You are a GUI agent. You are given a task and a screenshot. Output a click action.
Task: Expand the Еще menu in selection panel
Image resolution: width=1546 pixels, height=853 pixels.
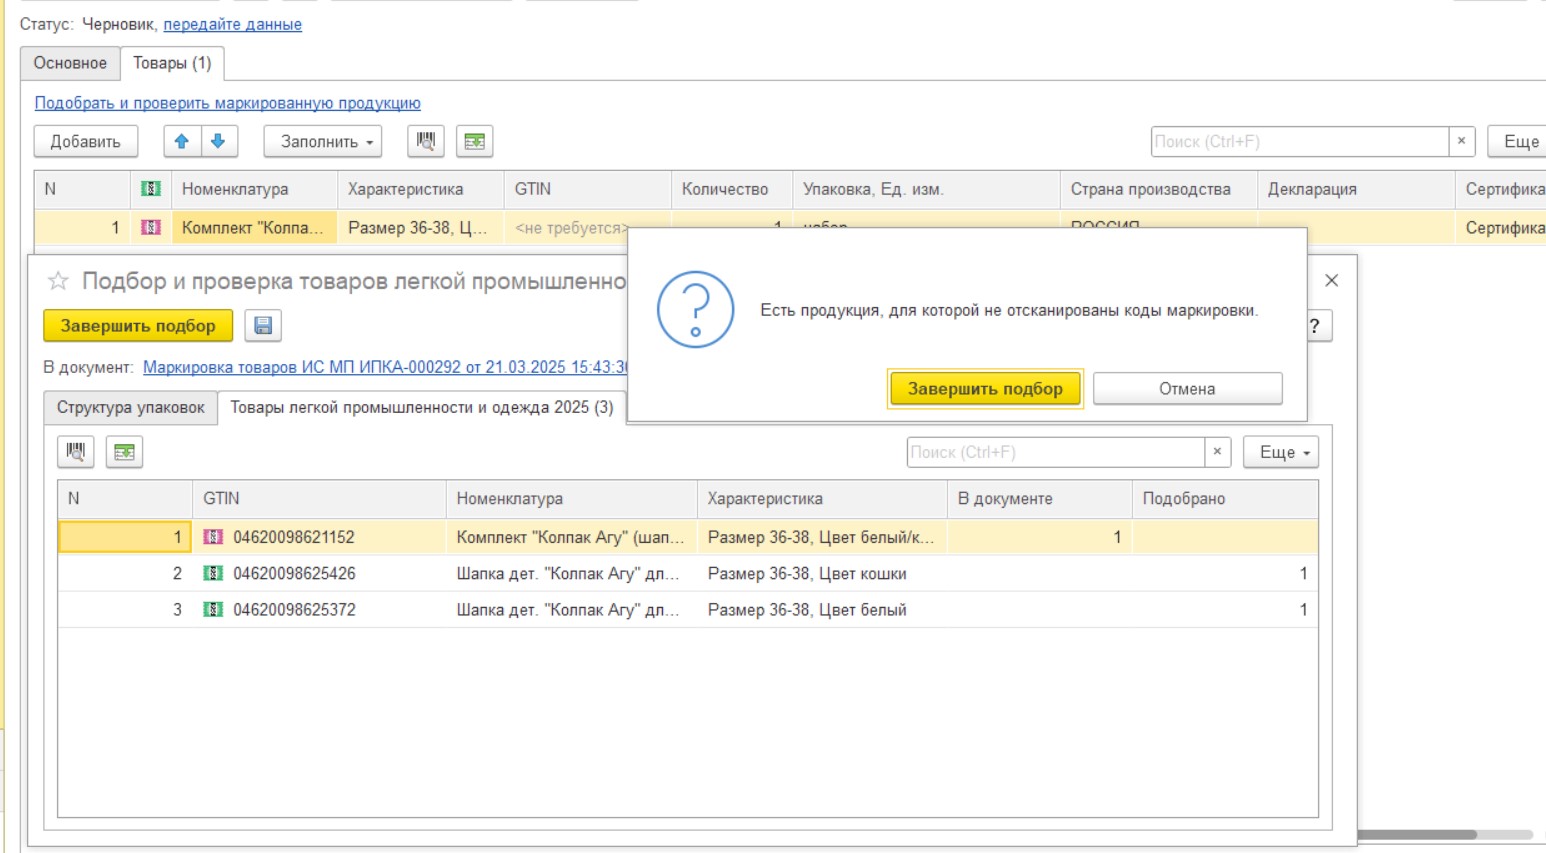pyautogui.click(x=1282, y=452)
